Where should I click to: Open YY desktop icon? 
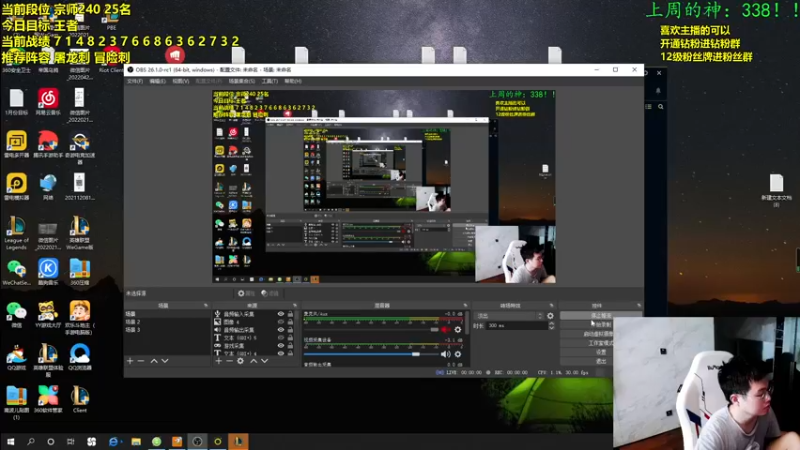(48, 314)
